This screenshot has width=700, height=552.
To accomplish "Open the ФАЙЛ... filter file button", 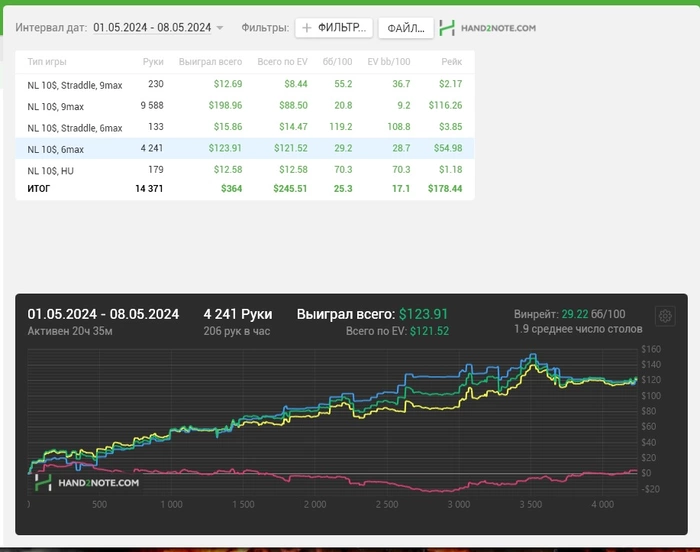I will 406,28.
